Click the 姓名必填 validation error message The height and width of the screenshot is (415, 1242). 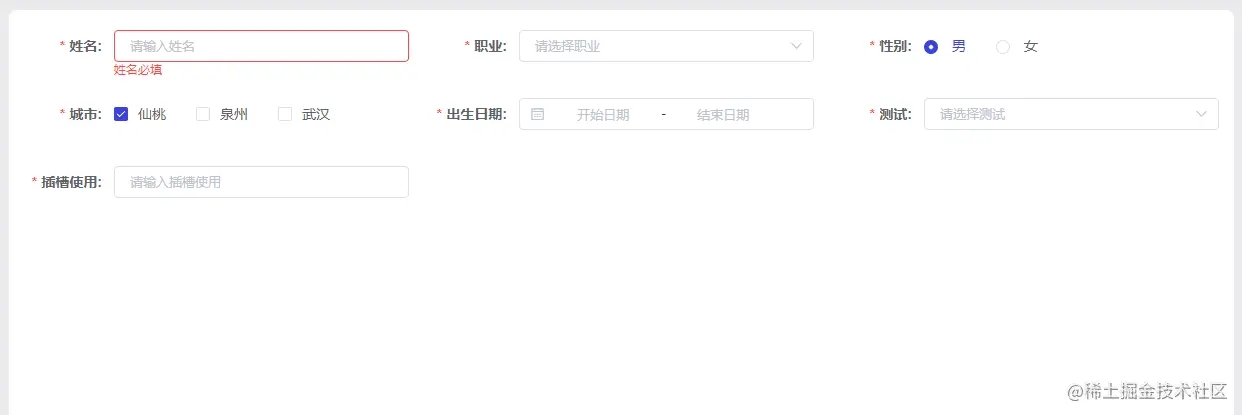(138, 70)
